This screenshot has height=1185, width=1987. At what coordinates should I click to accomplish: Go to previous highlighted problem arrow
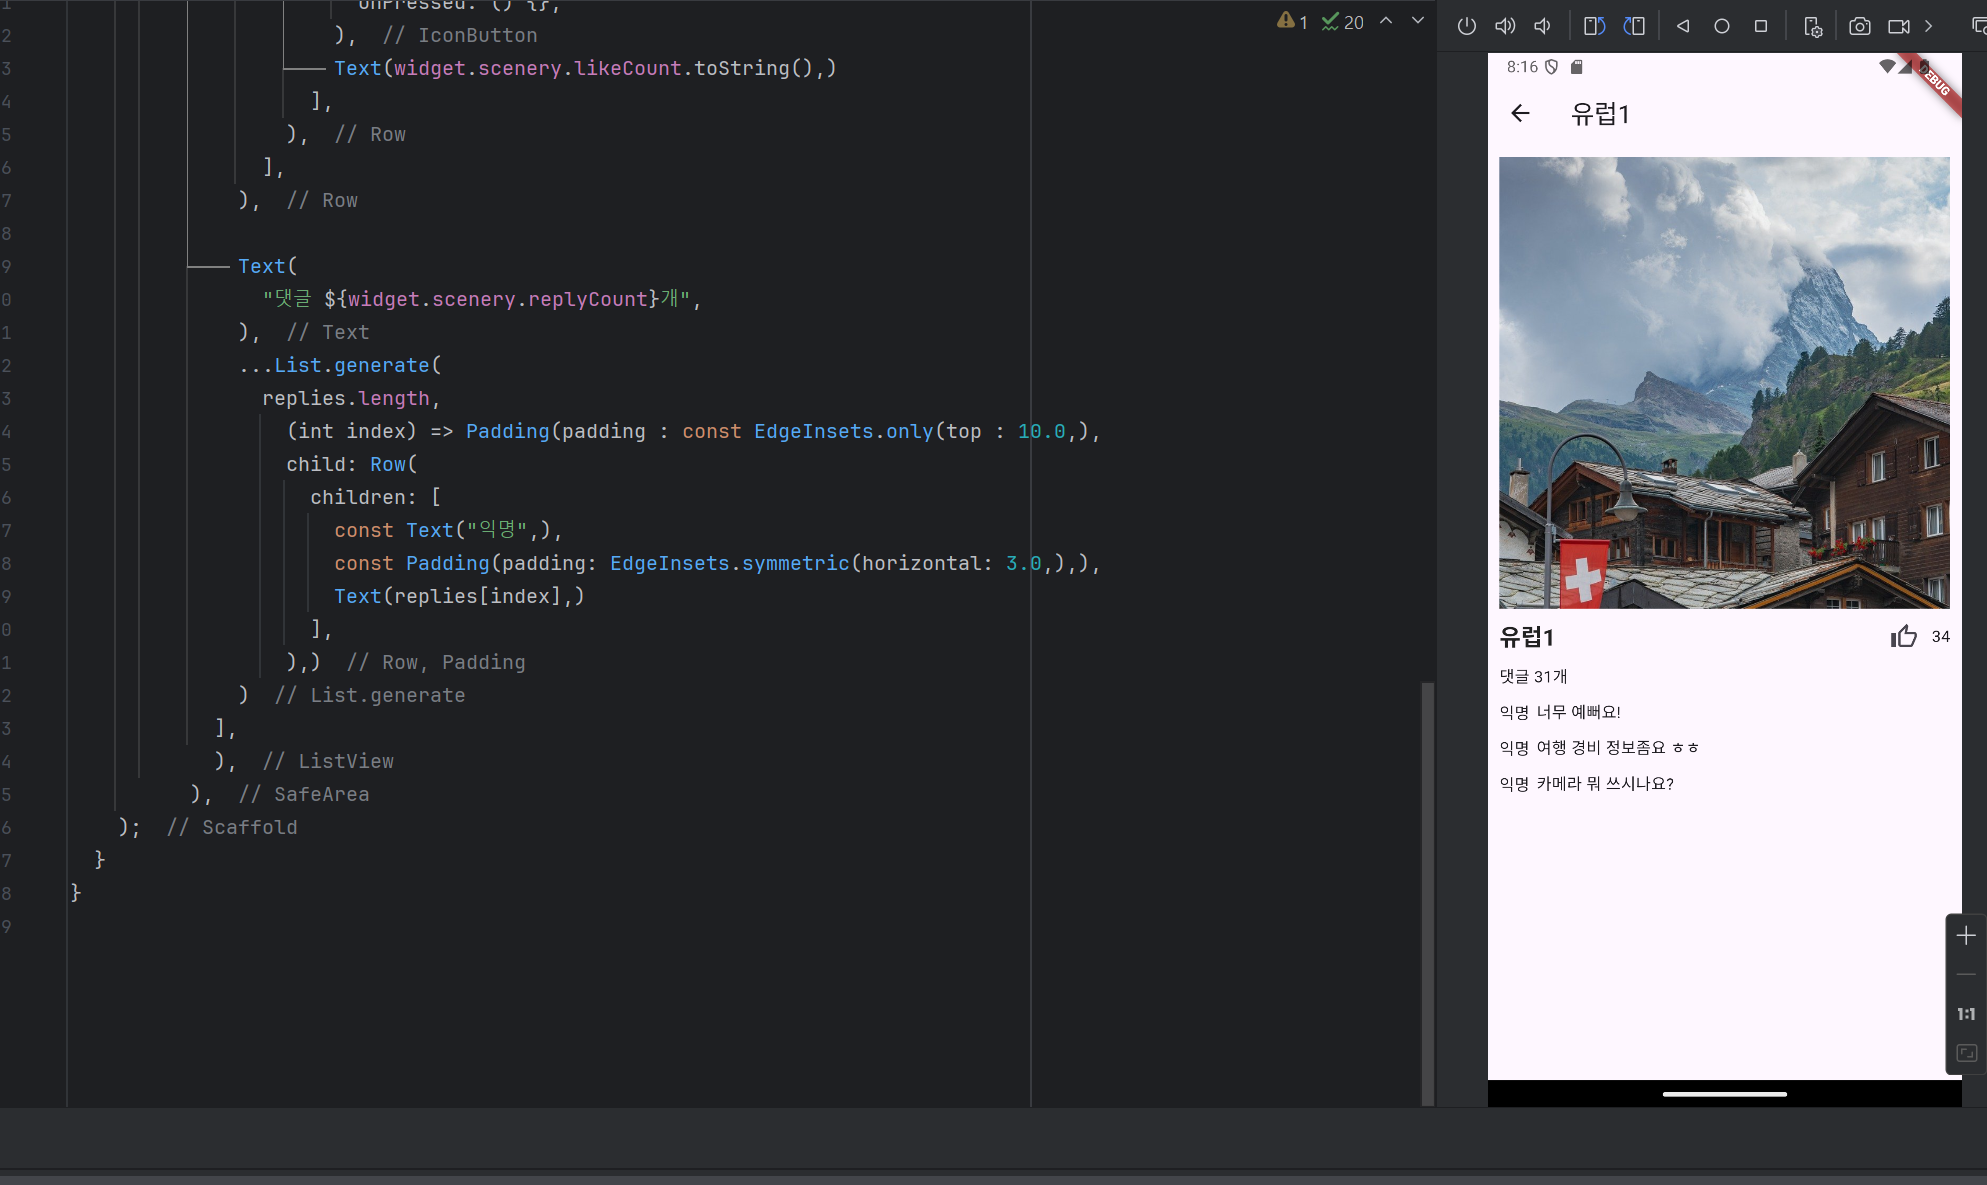coord(1386,21)
